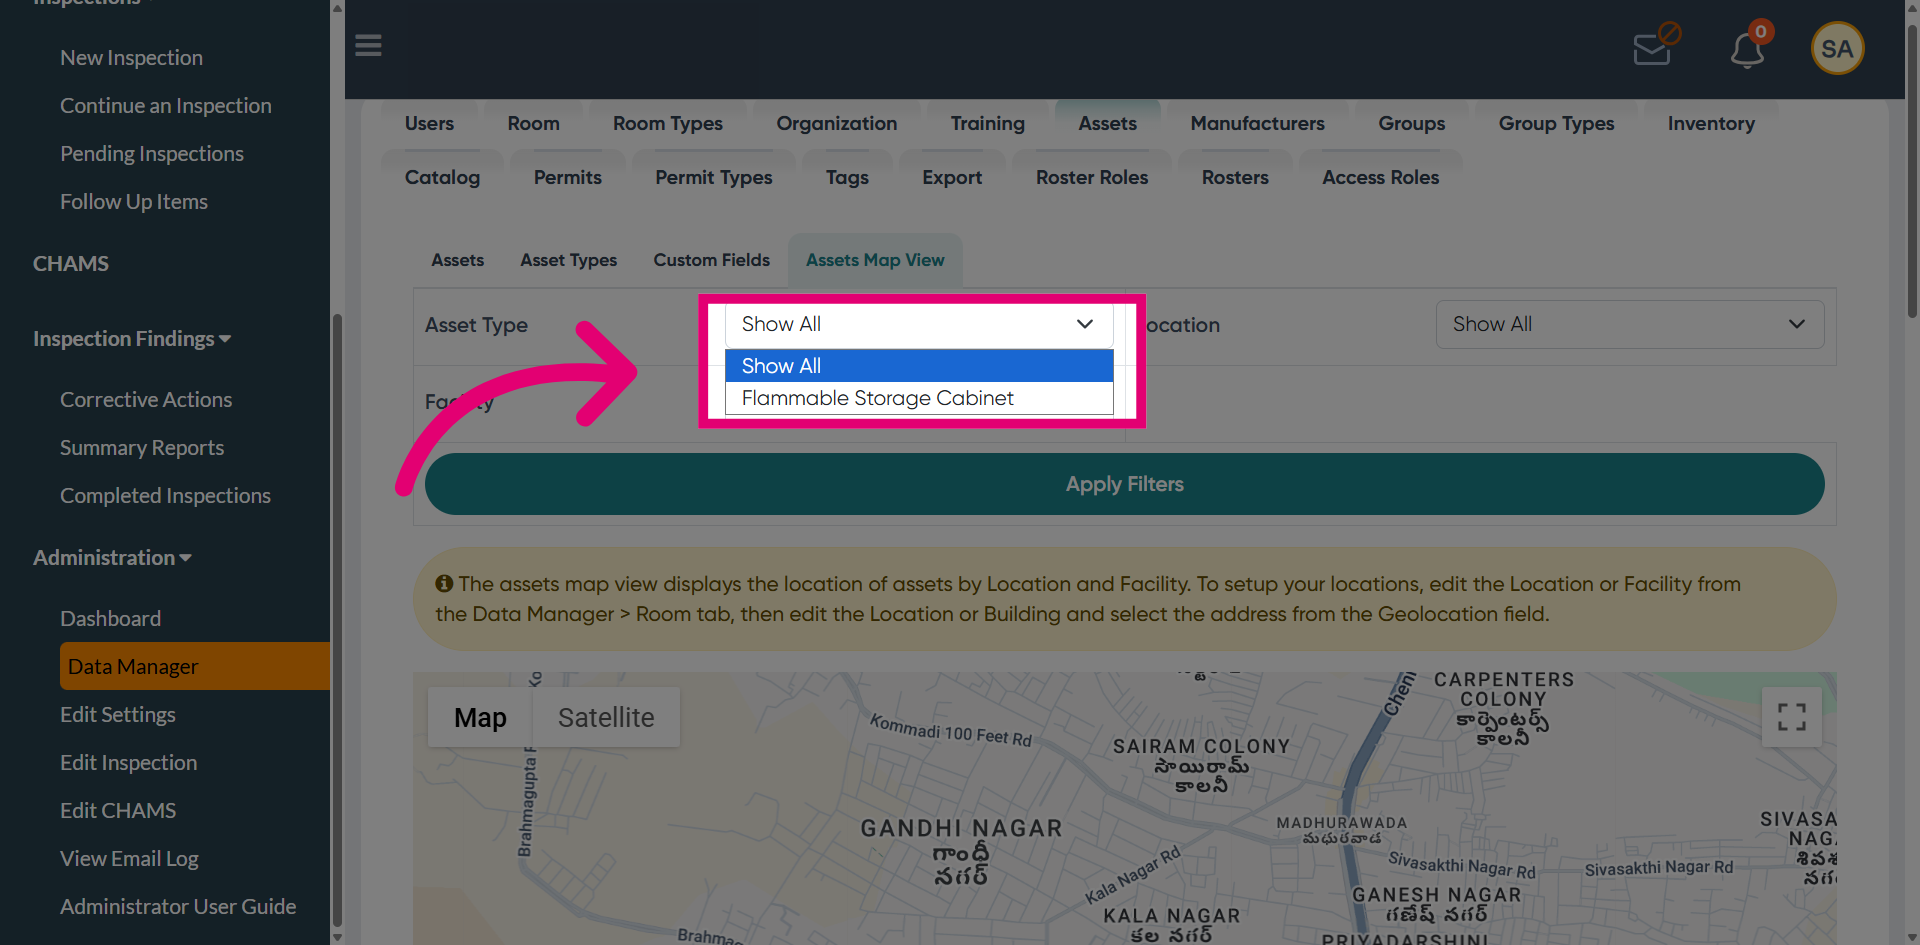This screenshot has width=1920, height=945.
Task: Choose Flammable Storage Cabinet option
Action: tap(918, 398)
